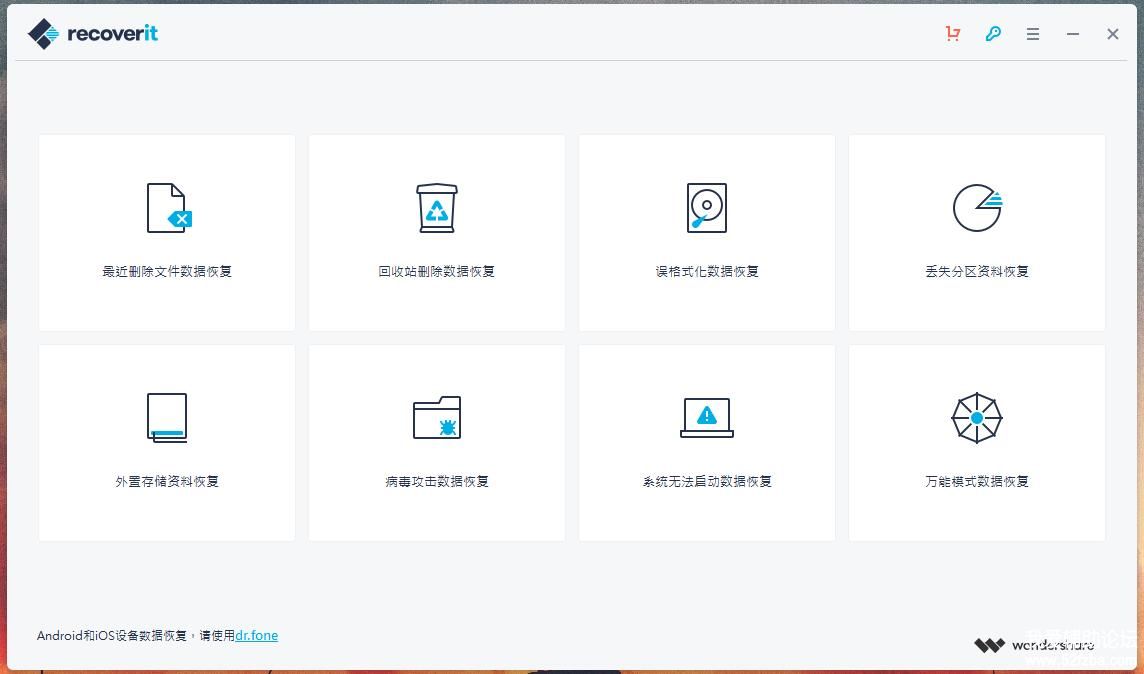The image size is (1144, 674).
Task: Choose the 万能模式数据恢复 label
Action: (x=977, y=482)
